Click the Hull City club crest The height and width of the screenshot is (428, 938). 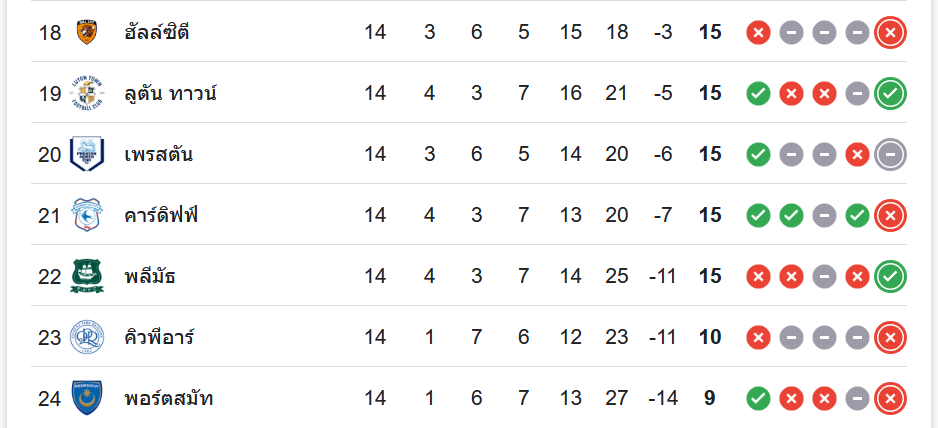[87, 32]
